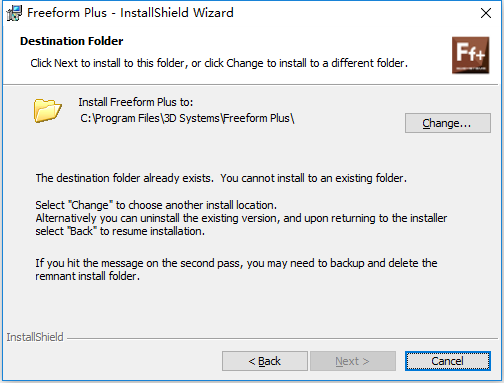Open the Change... folder dialog
Screen dimensions: 504x383
pos(448,123)
